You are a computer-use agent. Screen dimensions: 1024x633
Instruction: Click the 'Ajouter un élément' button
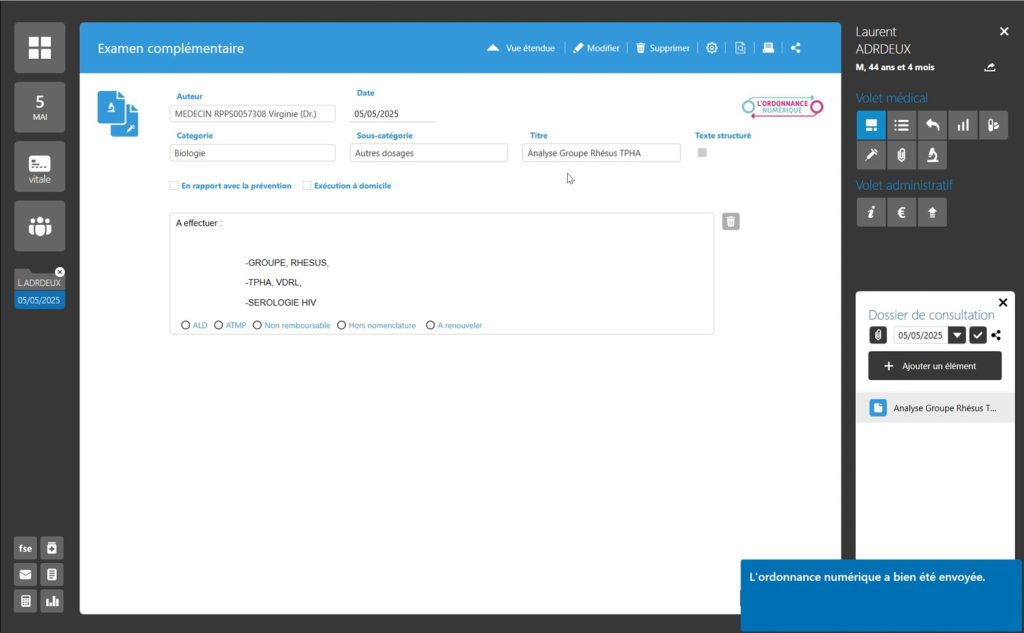coord(934,366)
